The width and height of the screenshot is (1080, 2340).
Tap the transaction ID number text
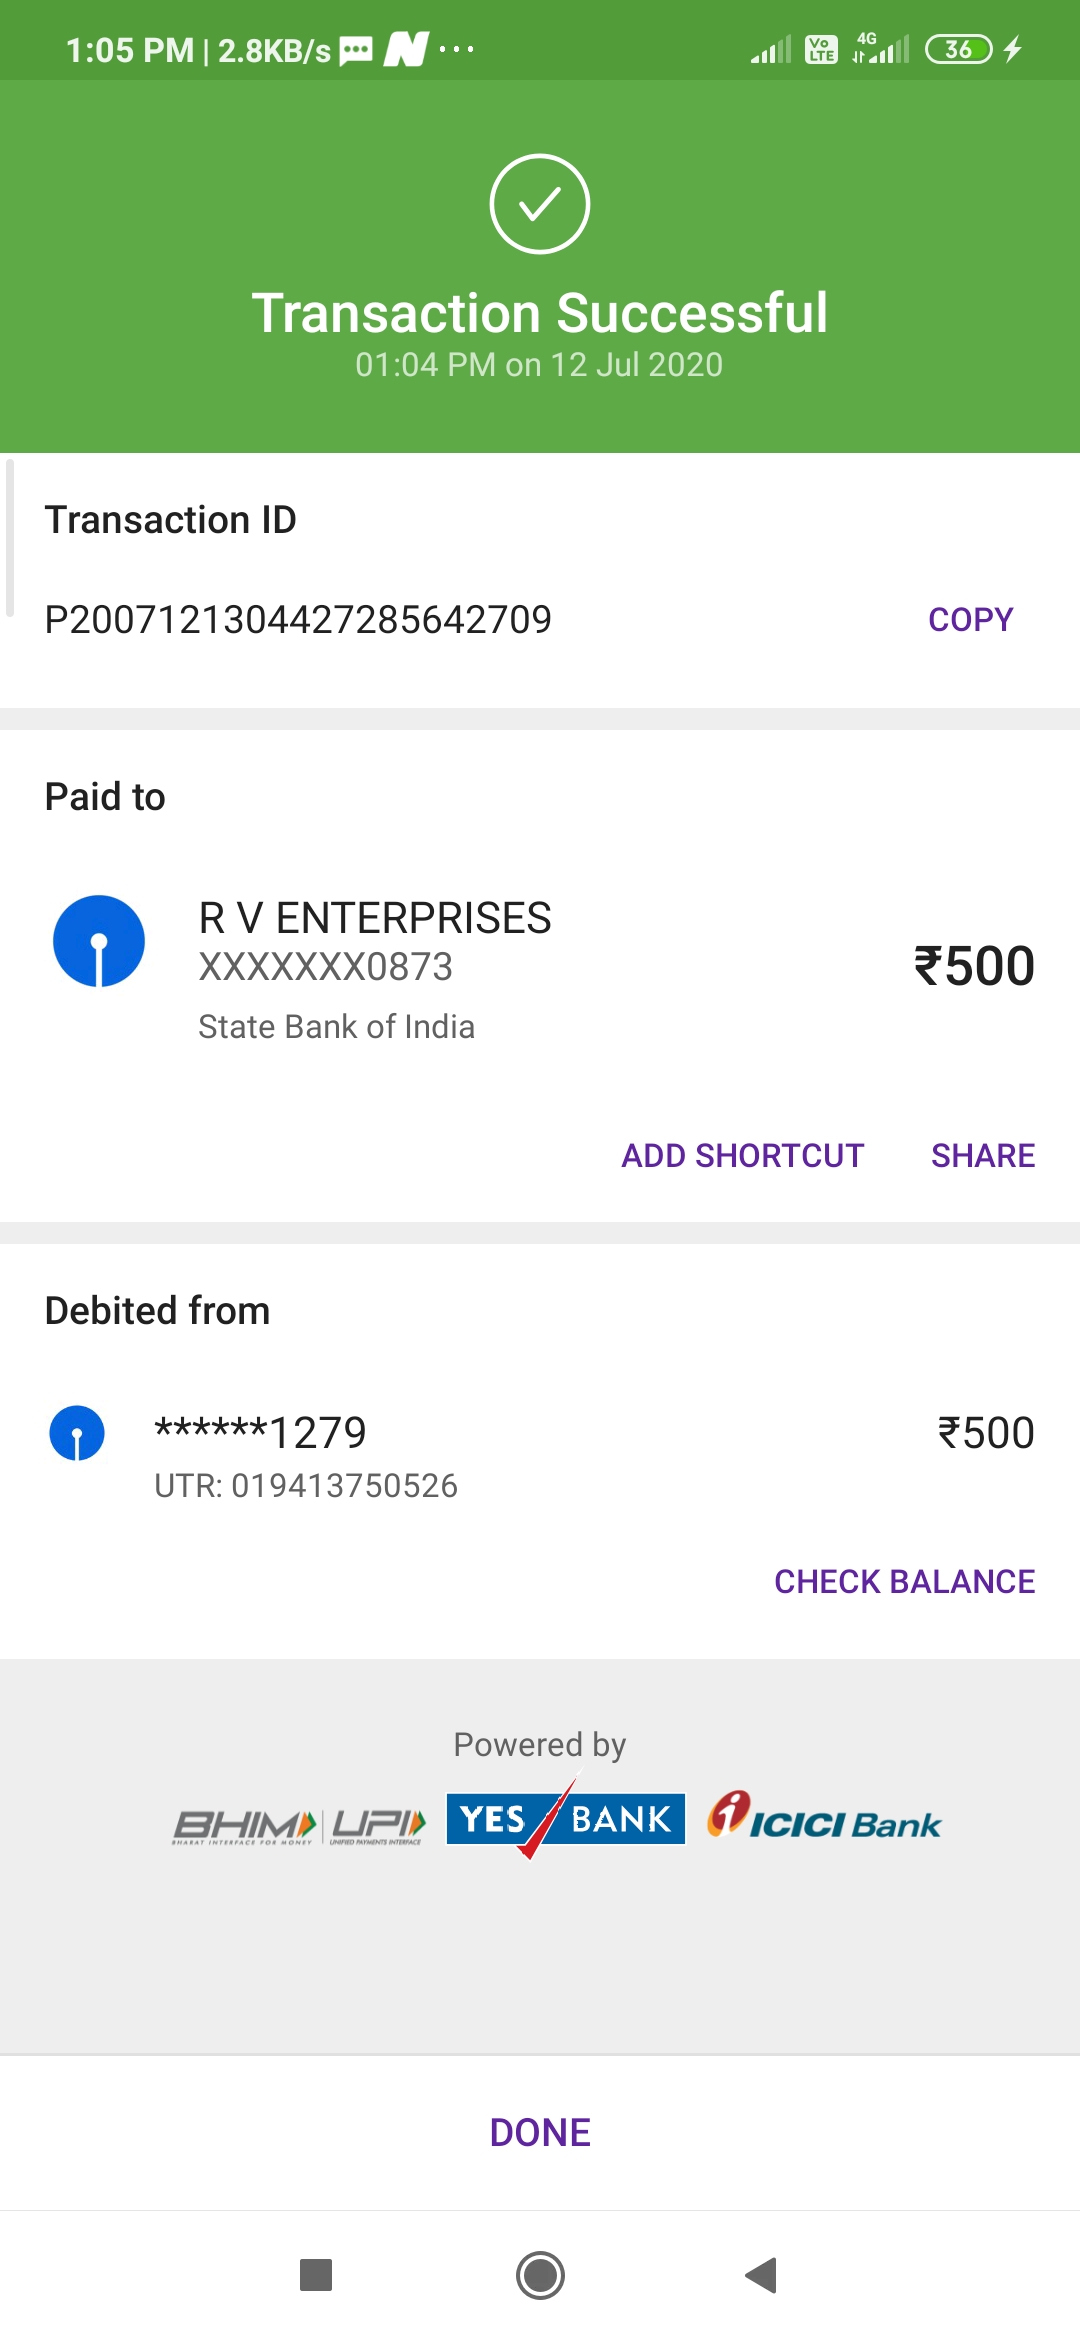[x=298, y=620]
